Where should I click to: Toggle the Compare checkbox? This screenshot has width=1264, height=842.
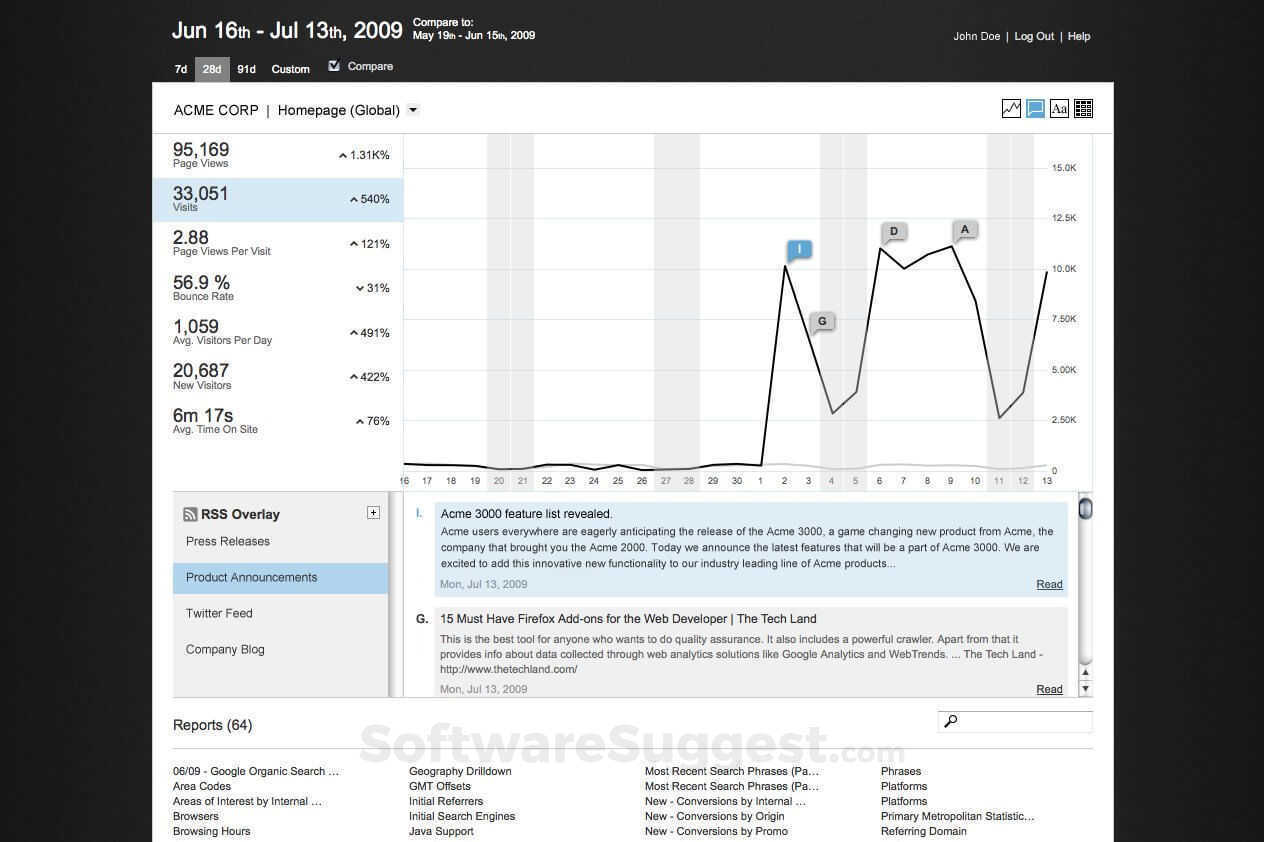coord(334,66)
